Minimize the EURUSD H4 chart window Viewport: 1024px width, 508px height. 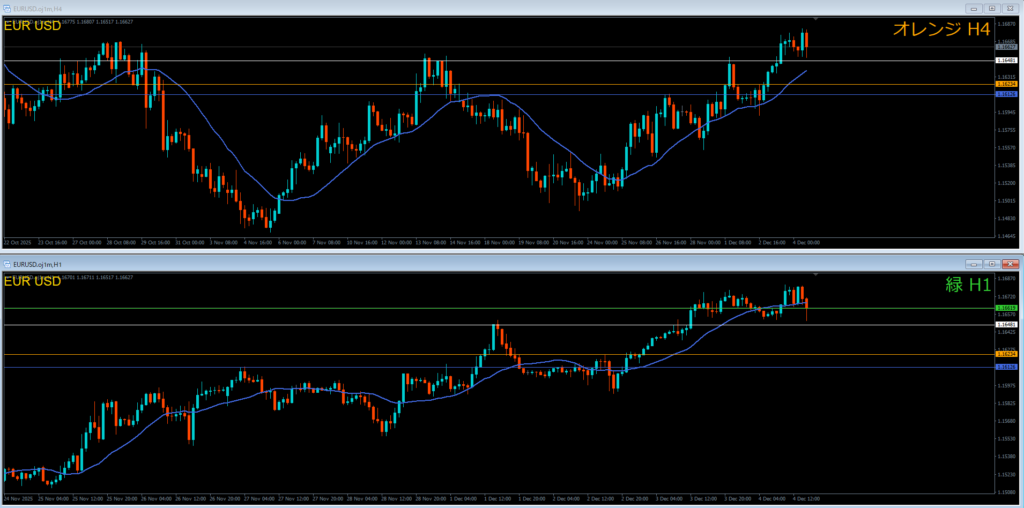pyautogui.click(x=974, y=8)
